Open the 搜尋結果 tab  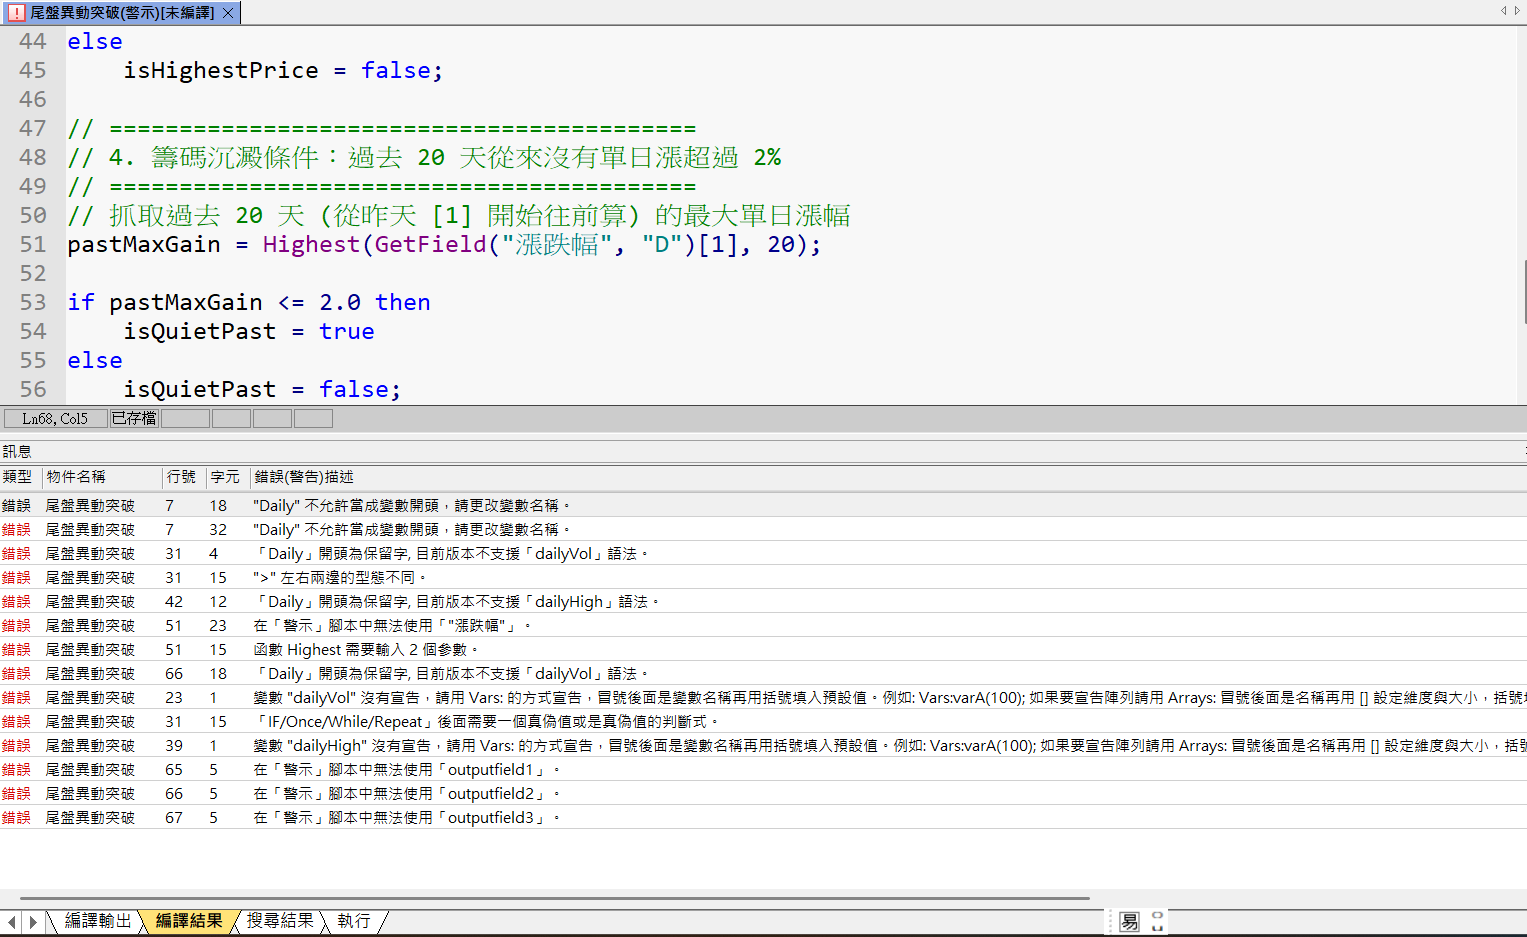(280, 921)
